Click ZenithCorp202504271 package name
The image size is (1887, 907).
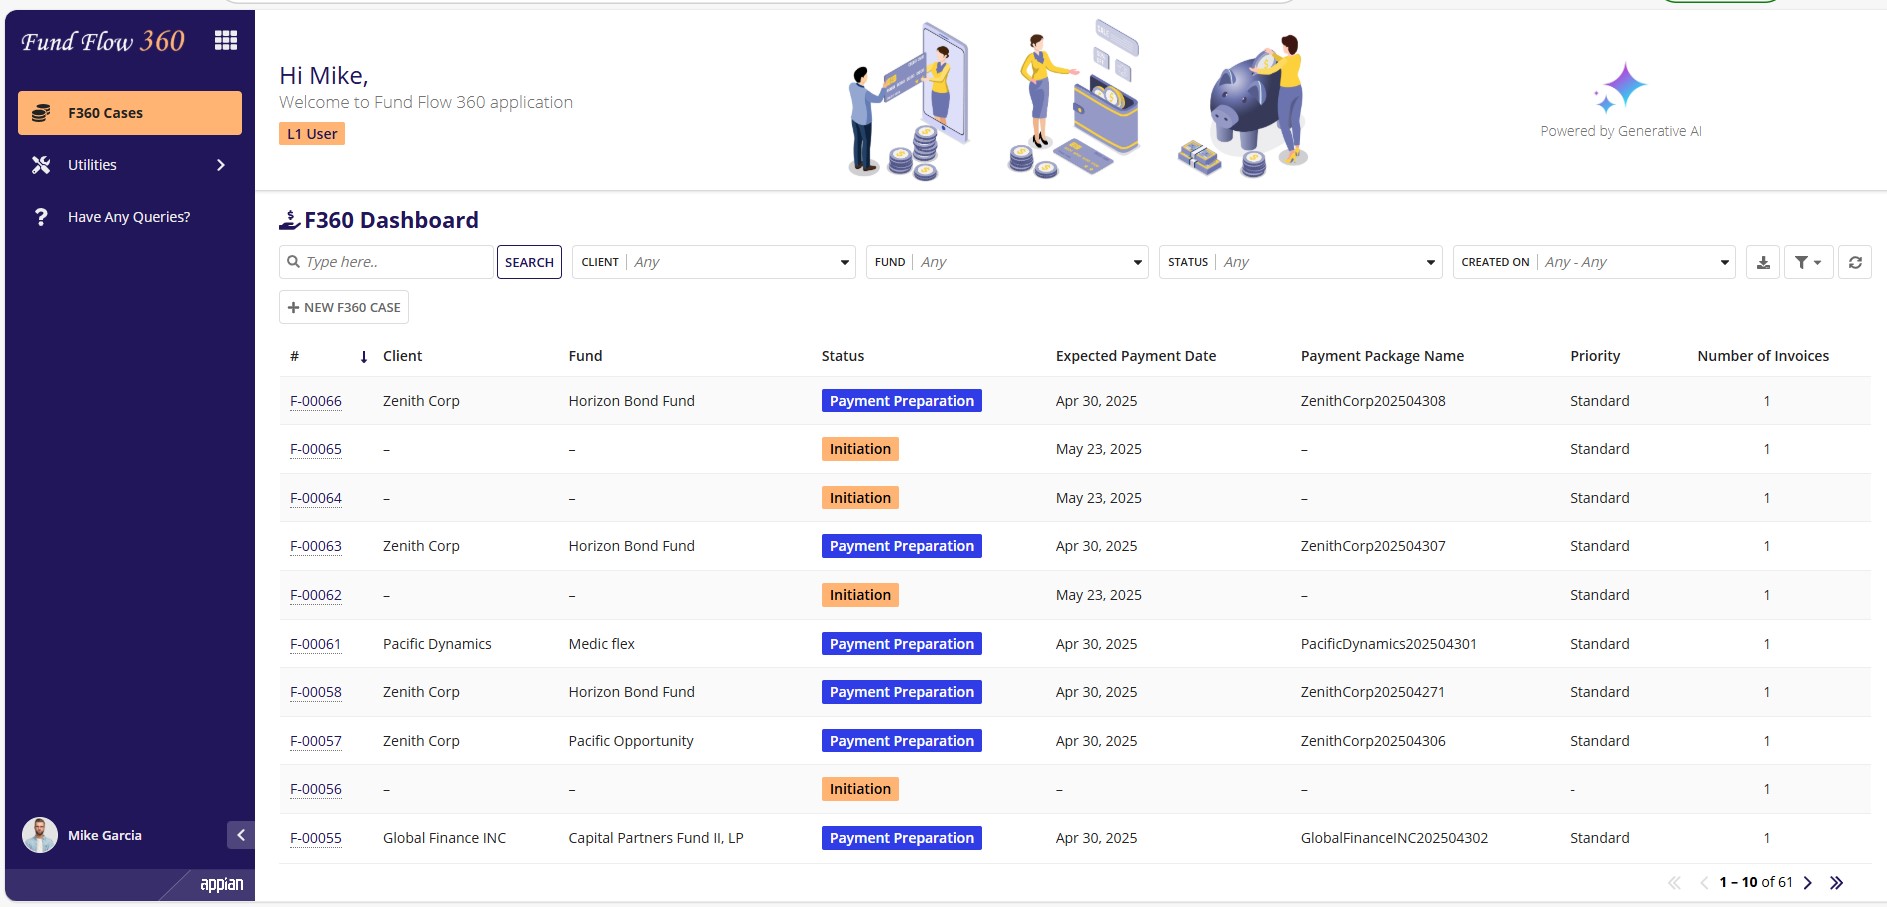[x=1373, y=692]
